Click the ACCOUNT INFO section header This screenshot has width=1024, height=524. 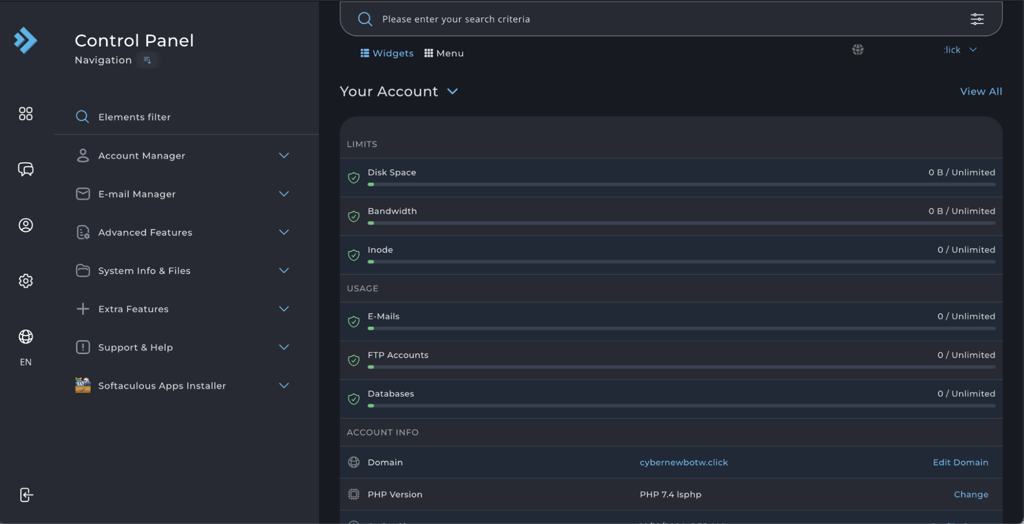(x=383, y=433)
